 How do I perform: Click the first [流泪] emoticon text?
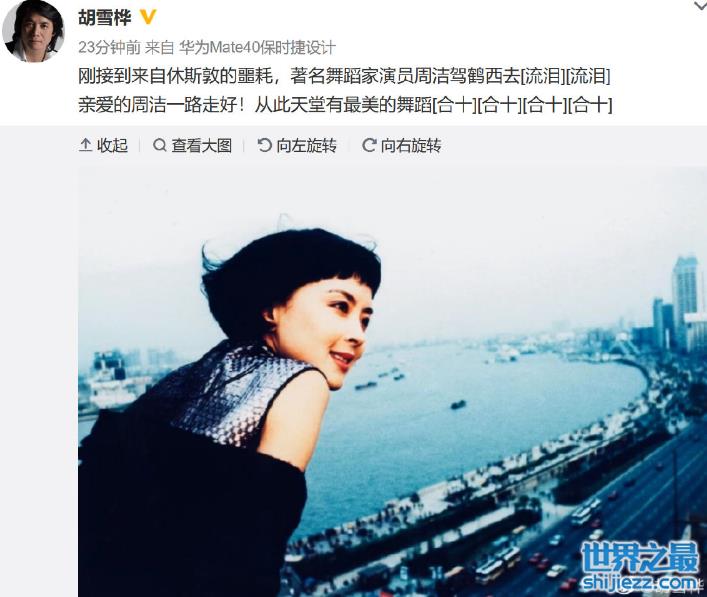tap(543, 76)
